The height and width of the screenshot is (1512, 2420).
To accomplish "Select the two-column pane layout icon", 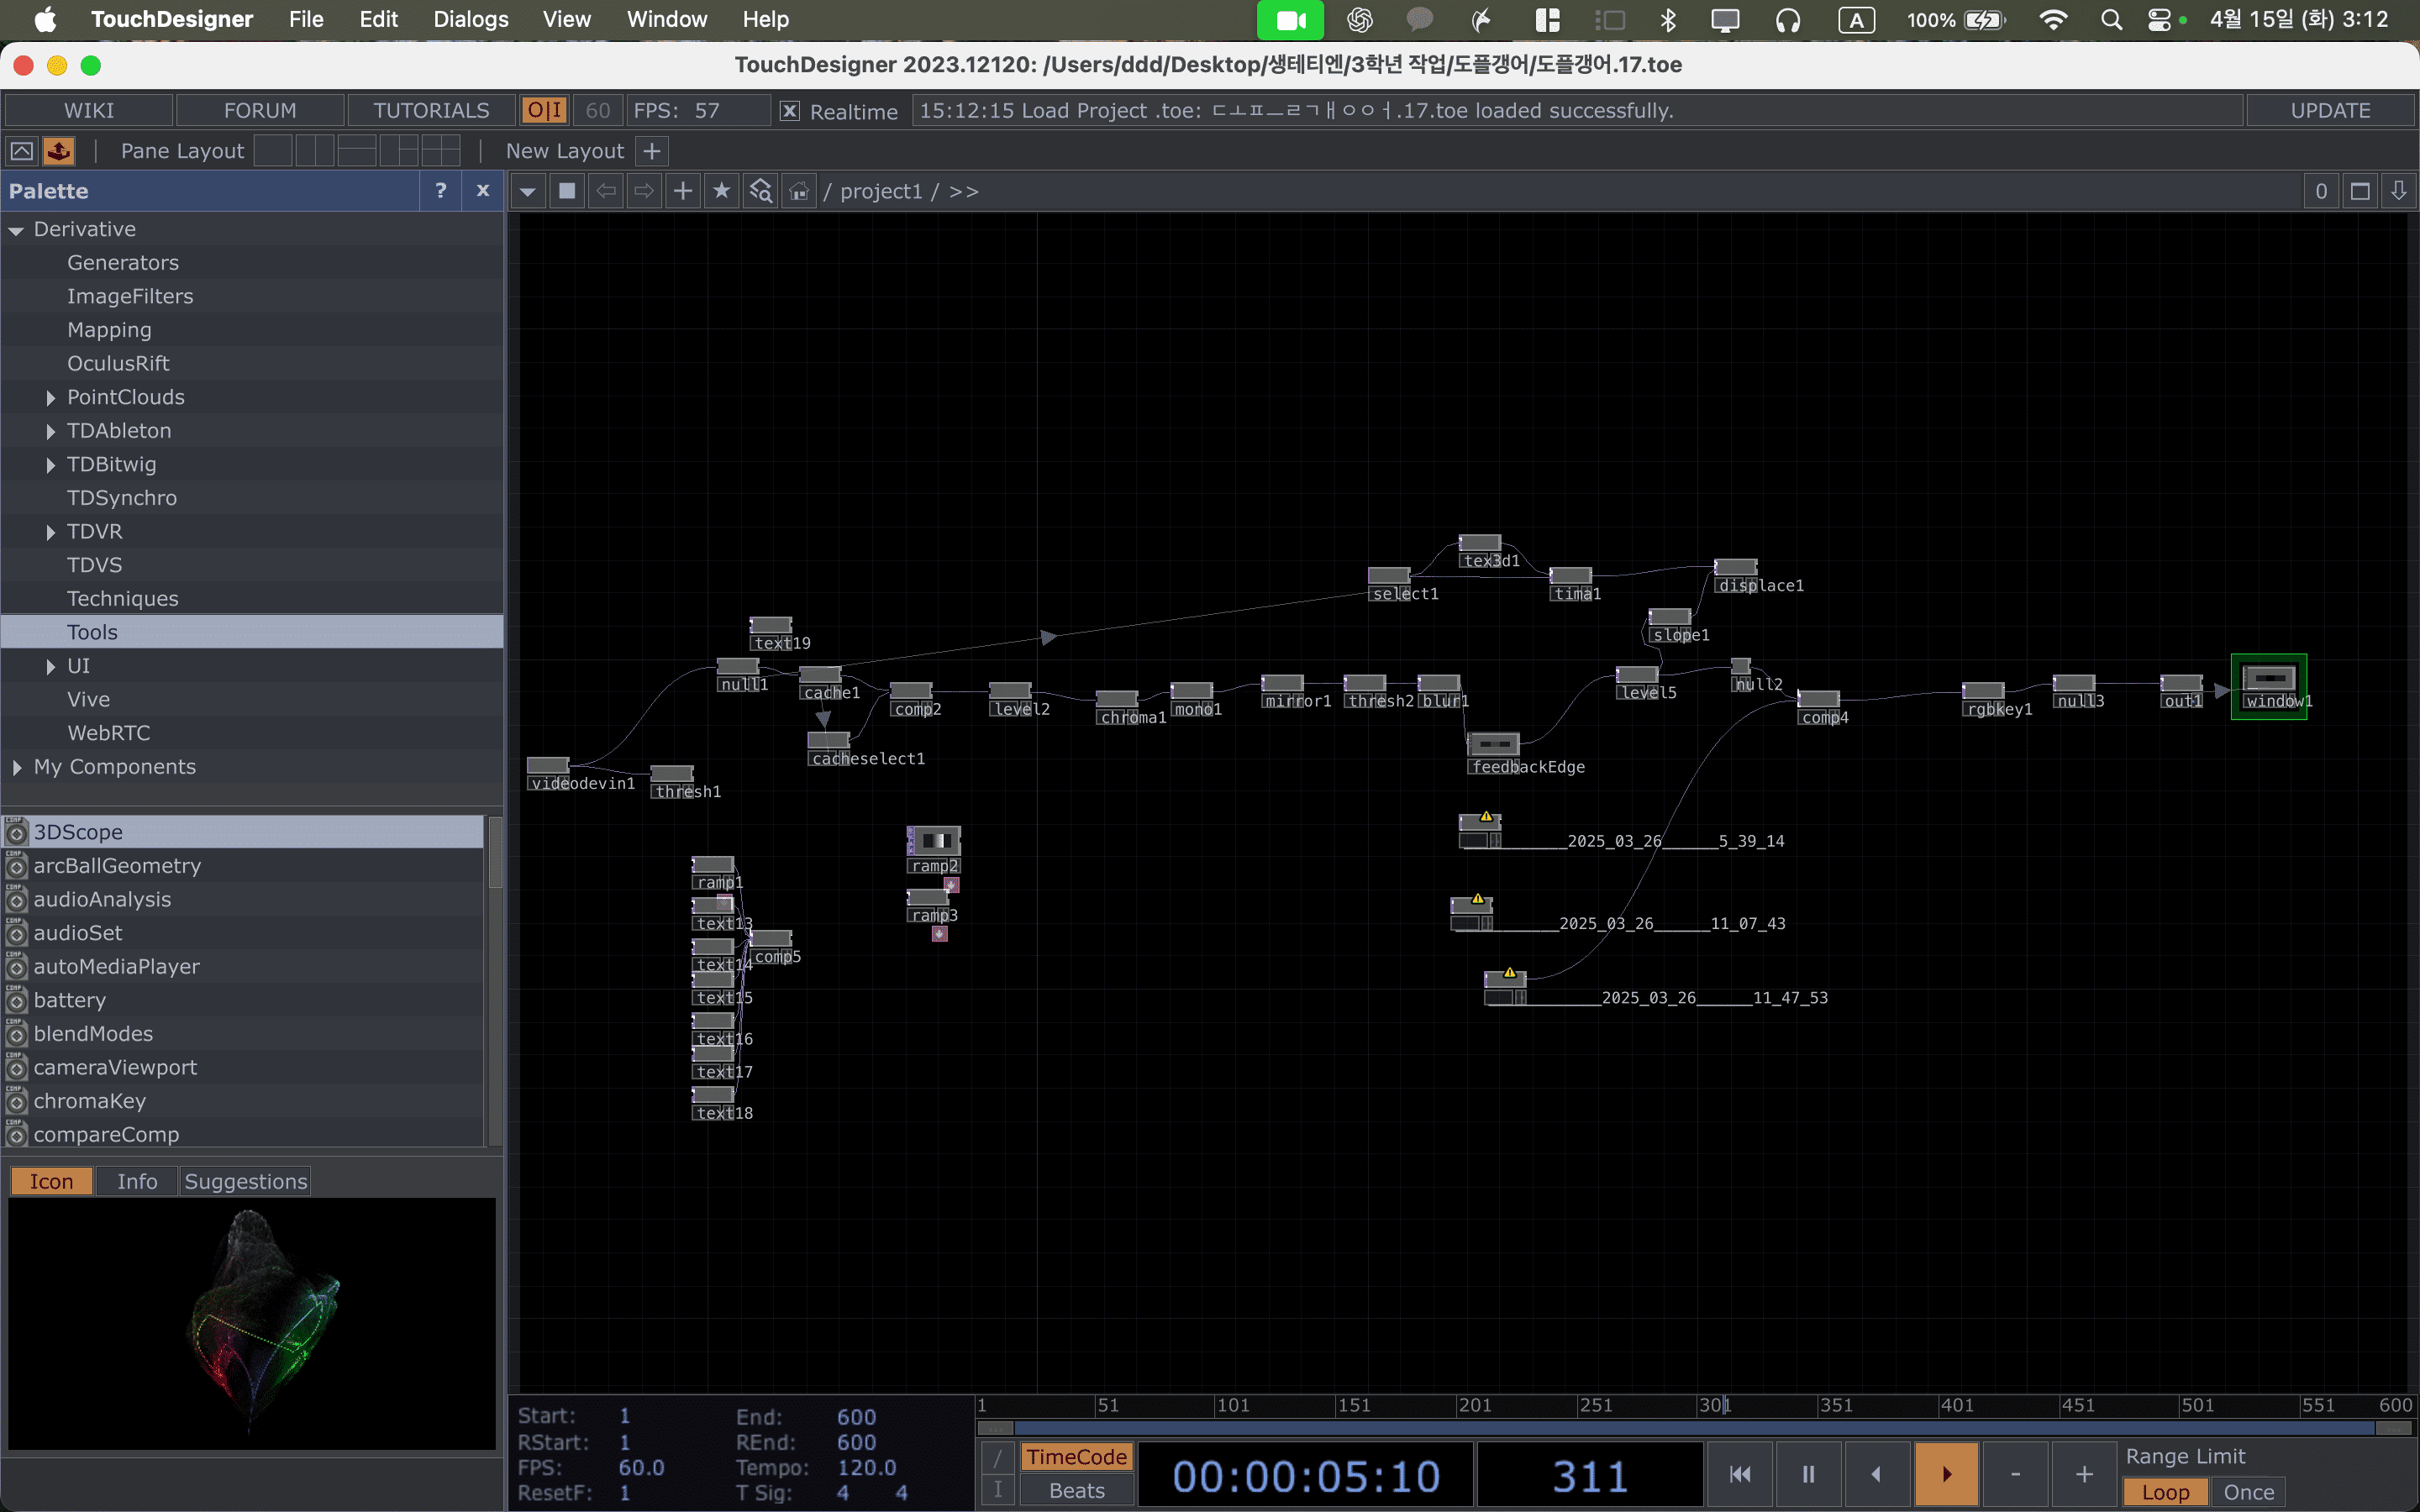I will point(314,151).
